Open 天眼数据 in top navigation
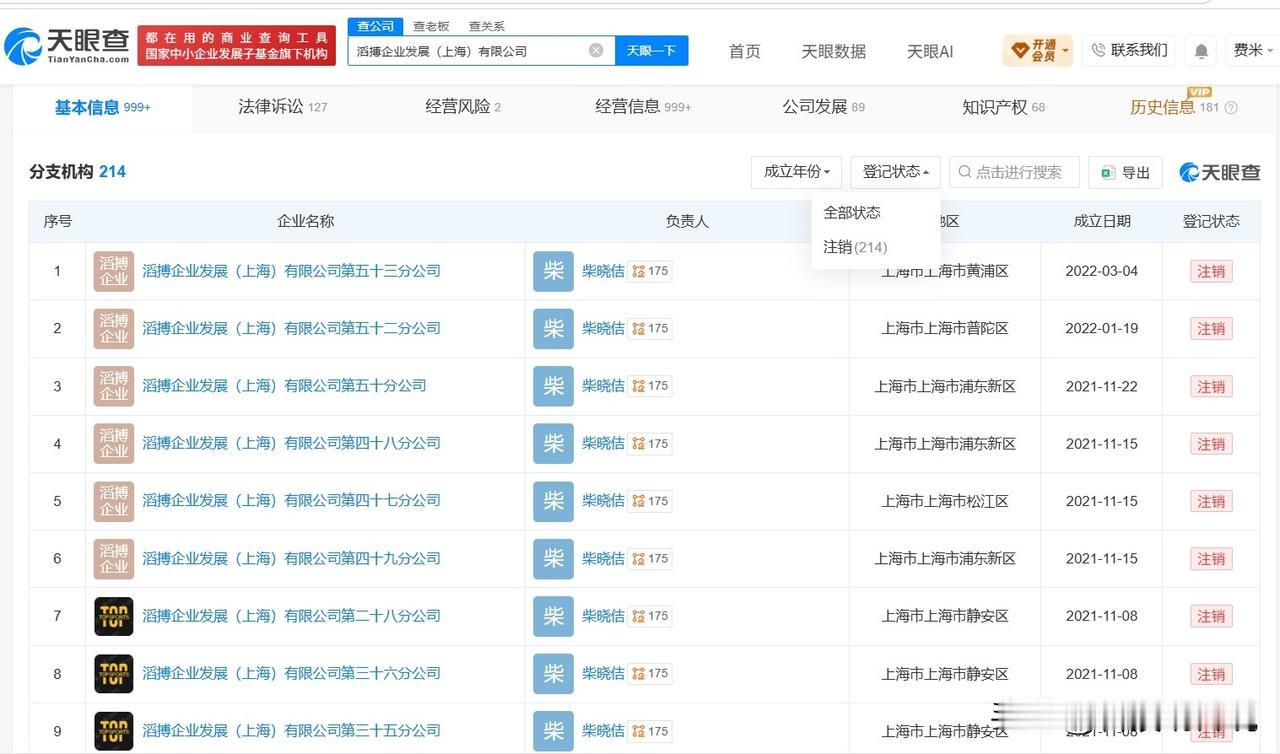The width and height of the screenshot is (1280, 754). click(x=833, y=51)
